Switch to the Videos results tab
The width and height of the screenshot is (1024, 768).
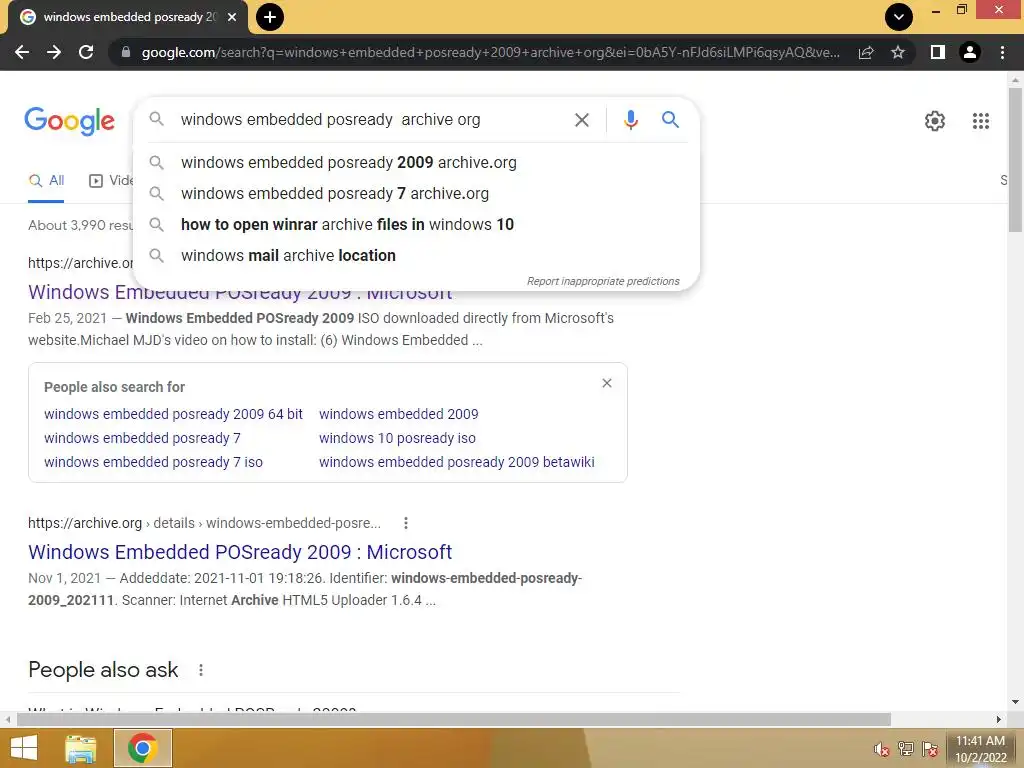(x=111, y=181)
